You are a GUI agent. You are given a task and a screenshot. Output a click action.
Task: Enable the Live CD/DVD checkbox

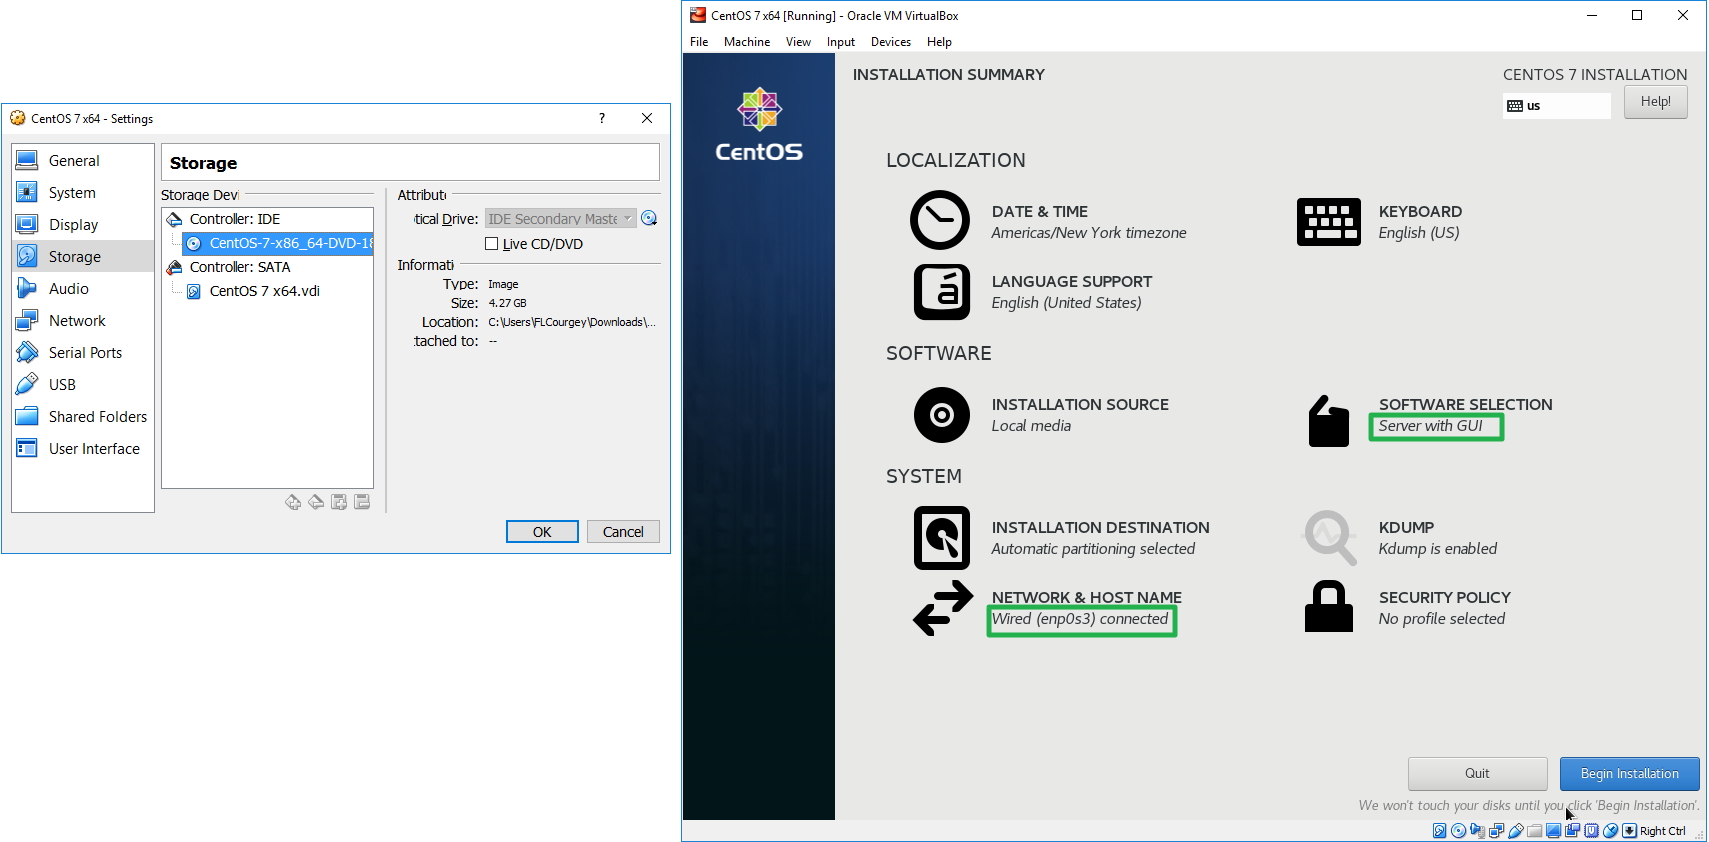pos(492,244)
